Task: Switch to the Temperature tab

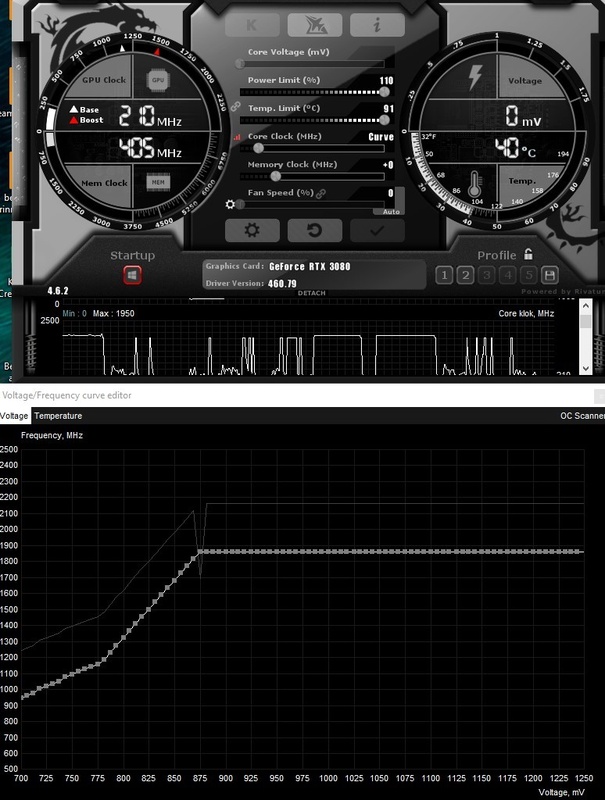Action: click(58, 416)
